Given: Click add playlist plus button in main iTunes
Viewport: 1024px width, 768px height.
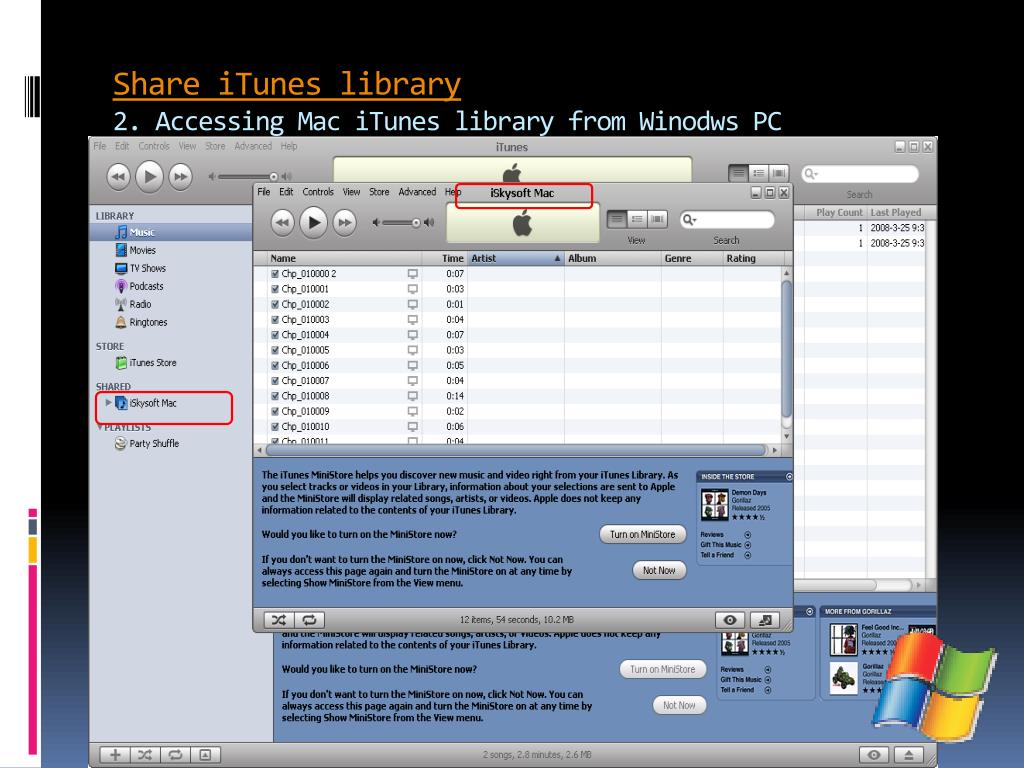Looking at the screenshot, I should [115, 755].
